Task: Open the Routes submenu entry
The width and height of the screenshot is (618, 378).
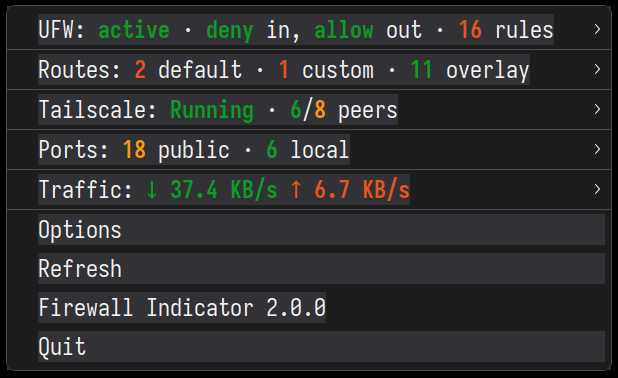Action: coord(309,70)
